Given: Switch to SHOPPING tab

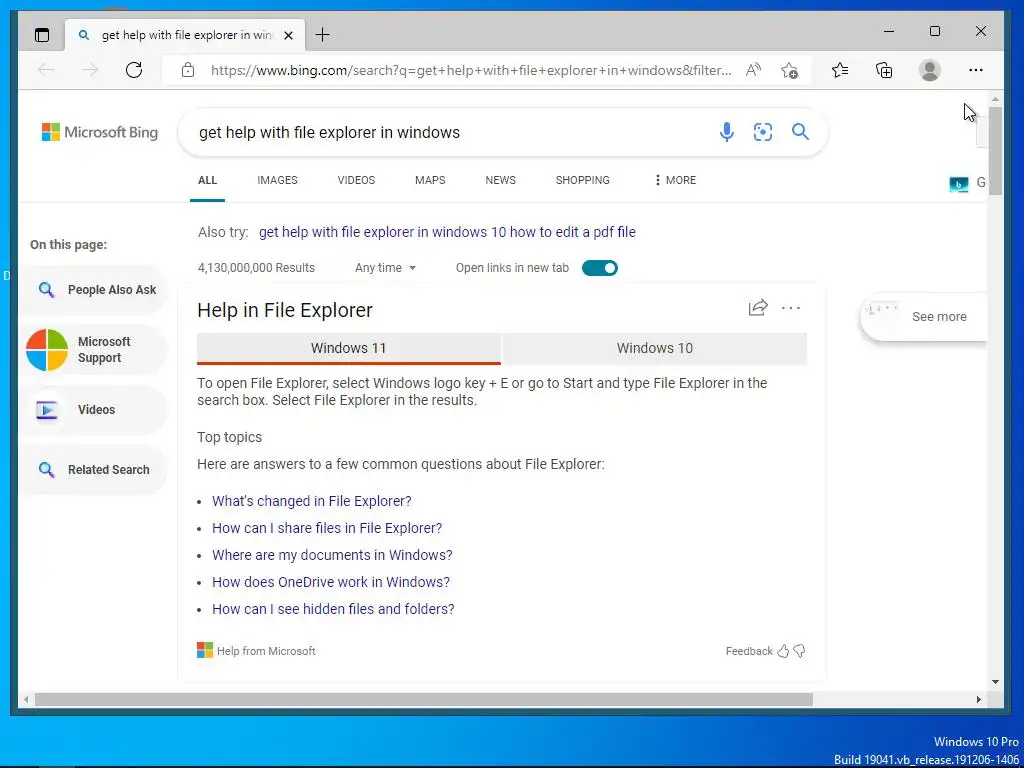Looking at the screenshot, I should [x=583, y=180].
